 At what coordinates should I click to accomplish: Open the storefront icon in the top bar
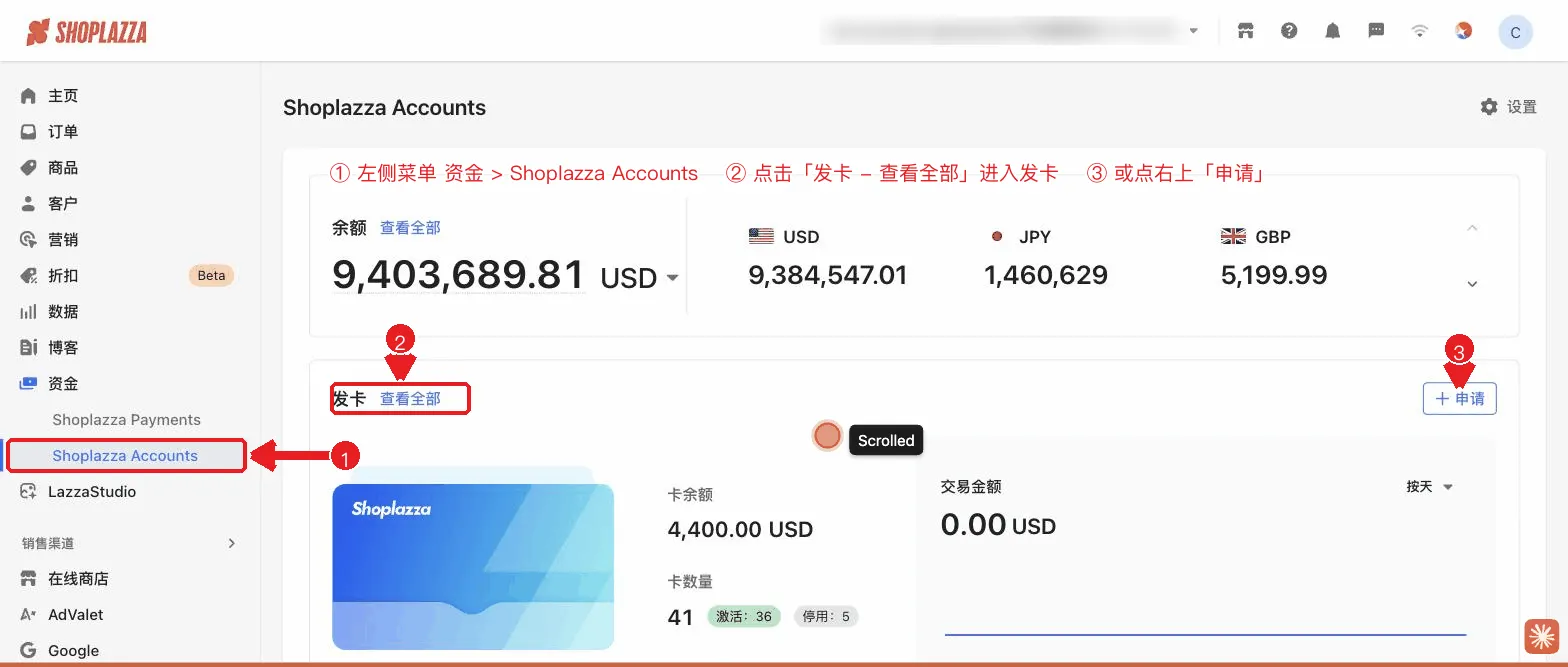(x=1245, y=31)
